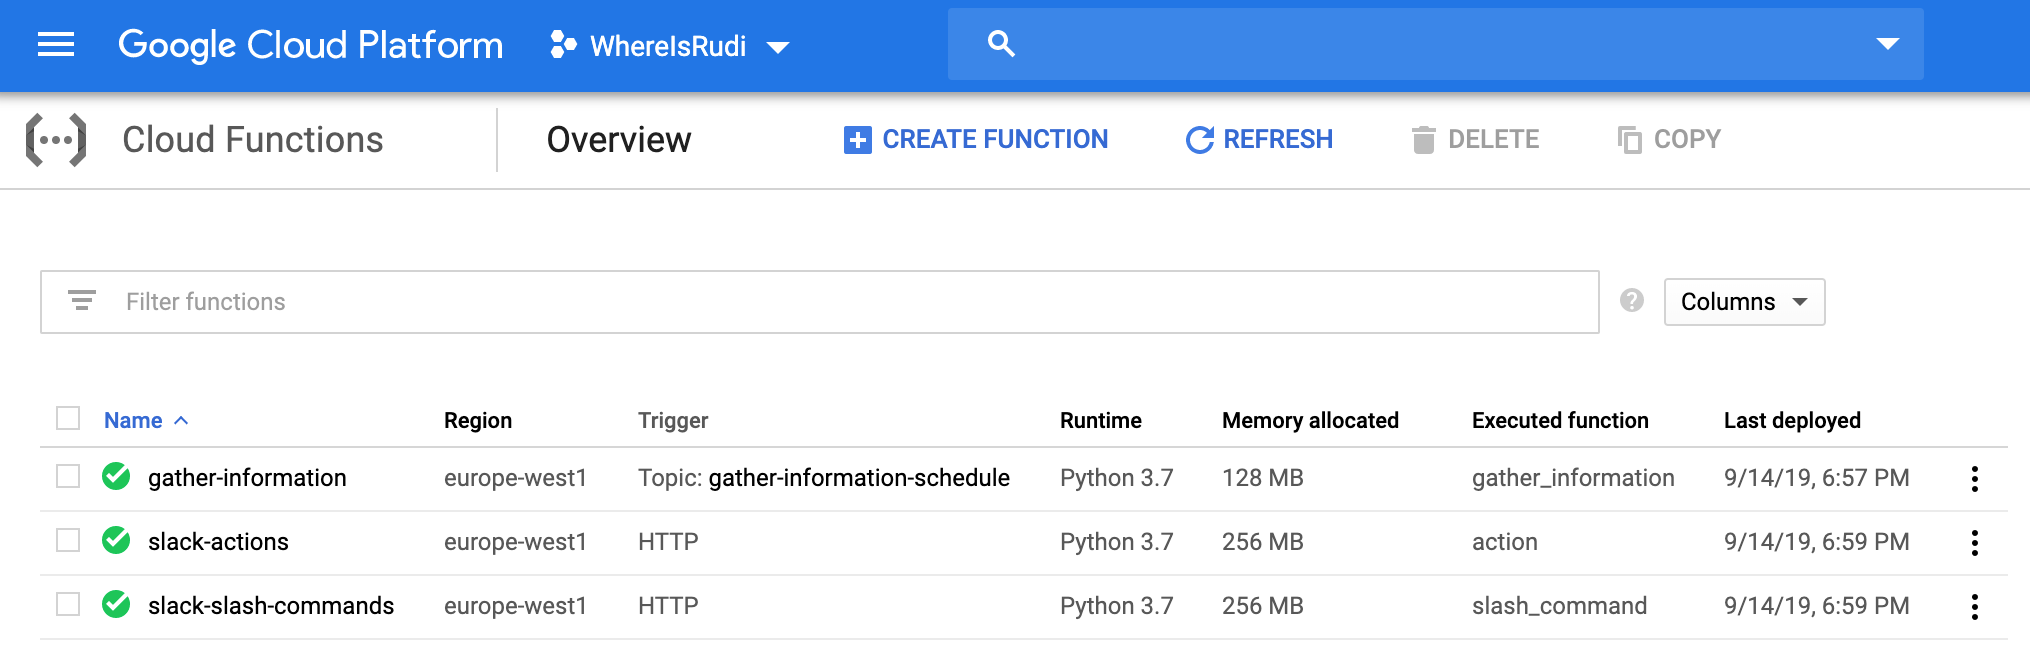Open more actions for gather-information row
The image size is (2030, 660).
[1974, 479]
